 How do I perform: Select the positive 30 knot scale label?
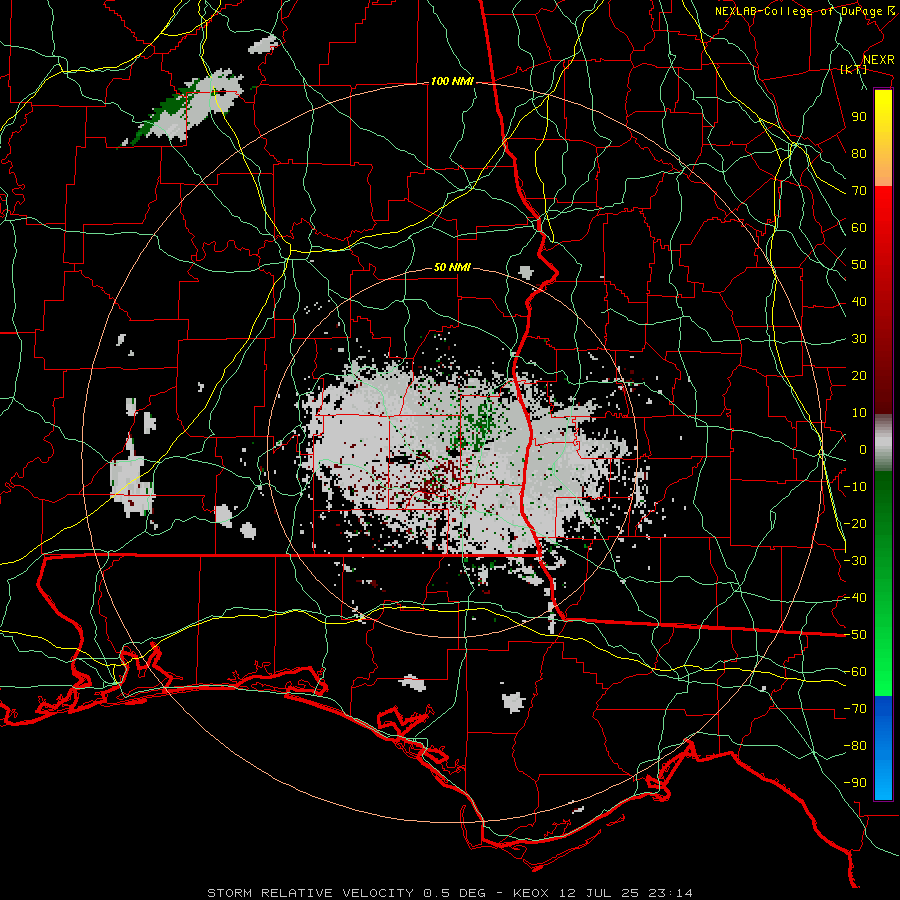pyautogui.click(x=859, y=339)
